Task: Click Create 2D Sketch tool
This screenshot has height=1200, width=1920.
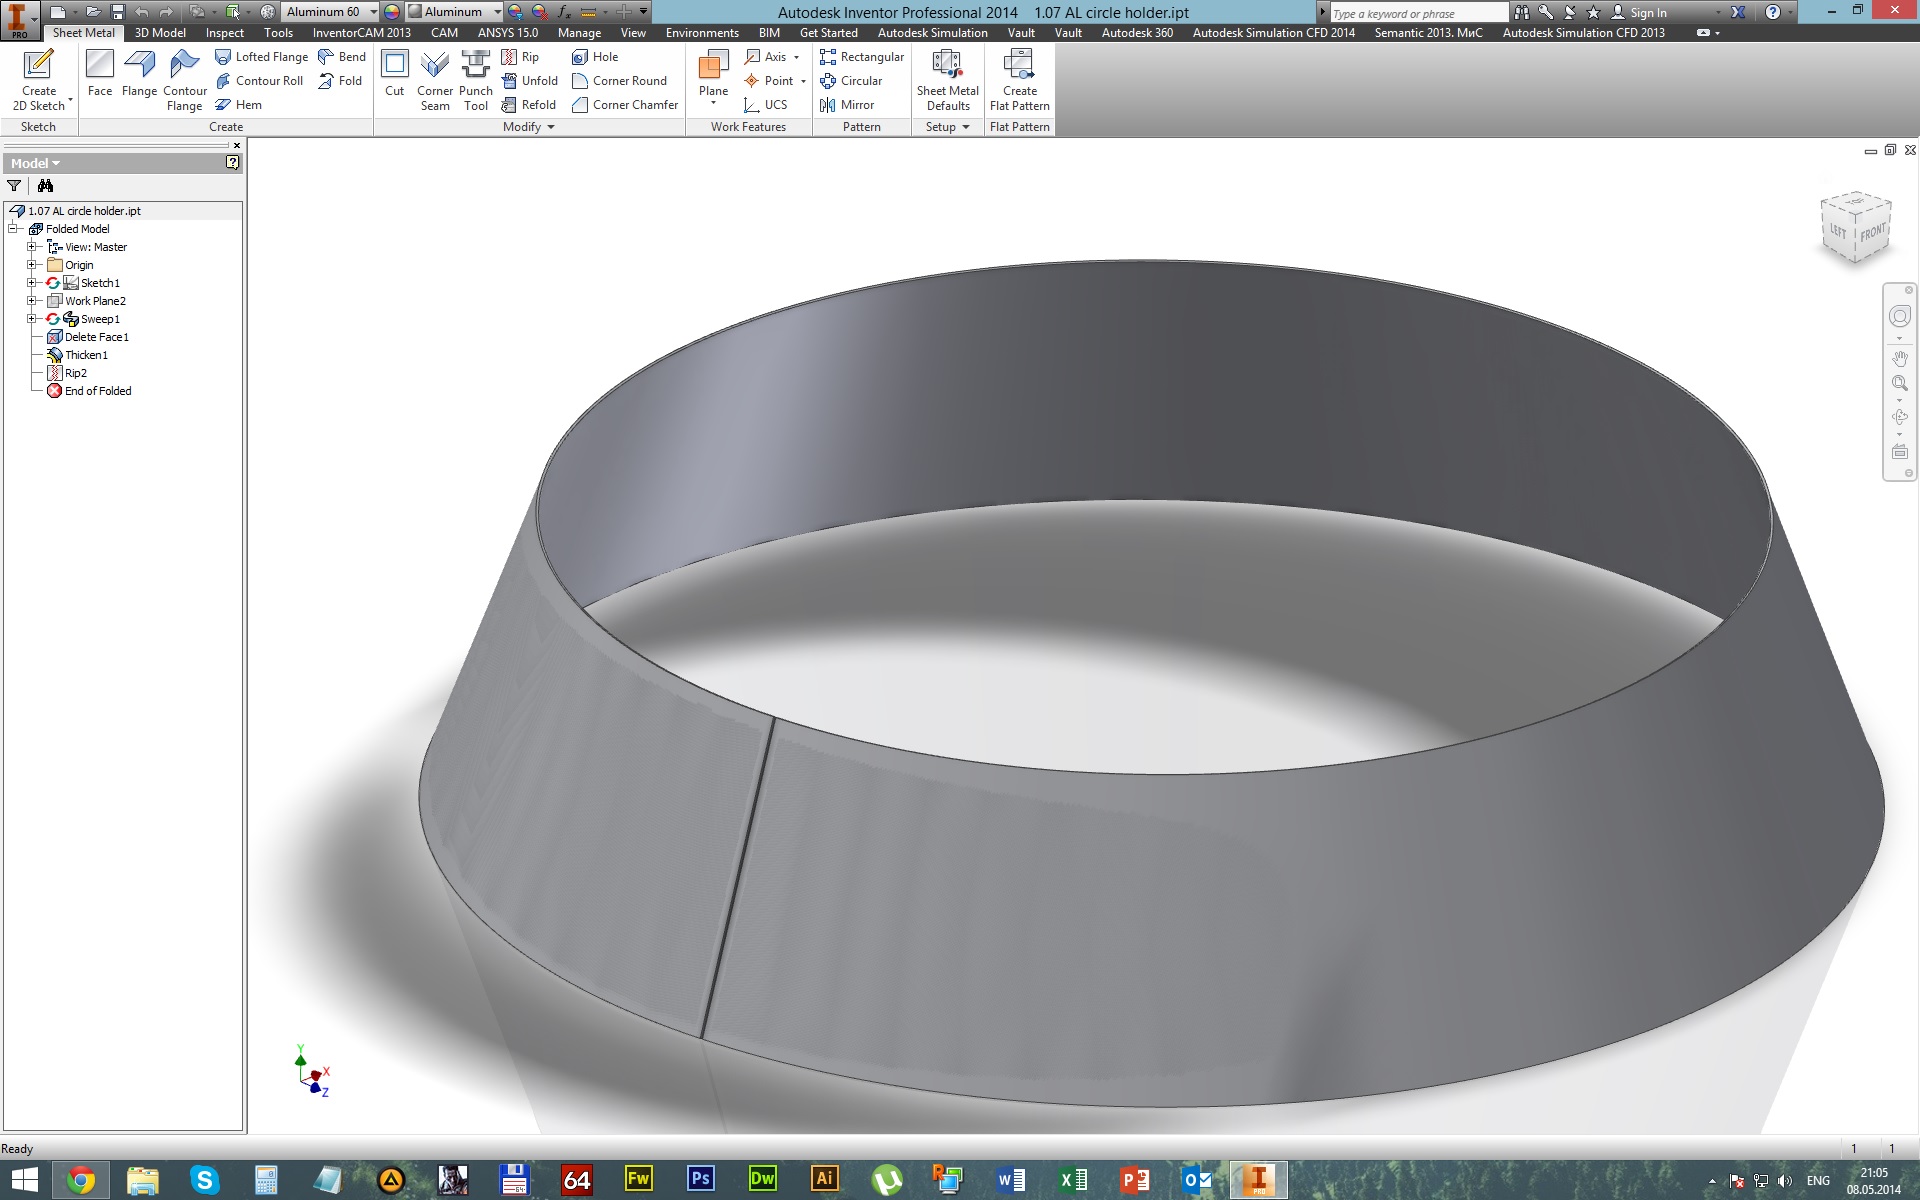Action: click(x=39, y=80)
